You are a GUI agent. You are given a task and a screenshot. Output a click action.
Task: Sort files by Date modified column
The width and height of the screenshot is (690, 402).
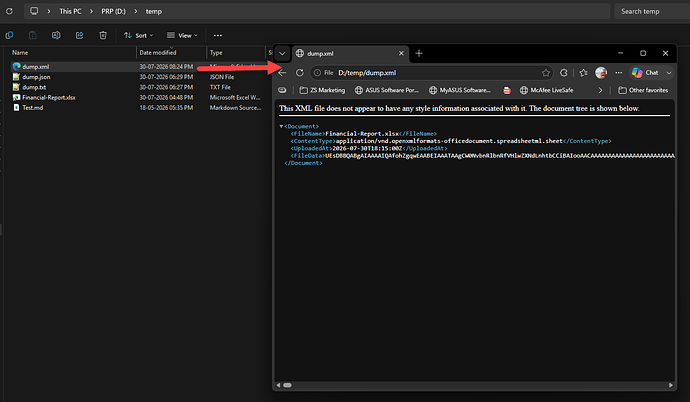click(x=158, y=52)
